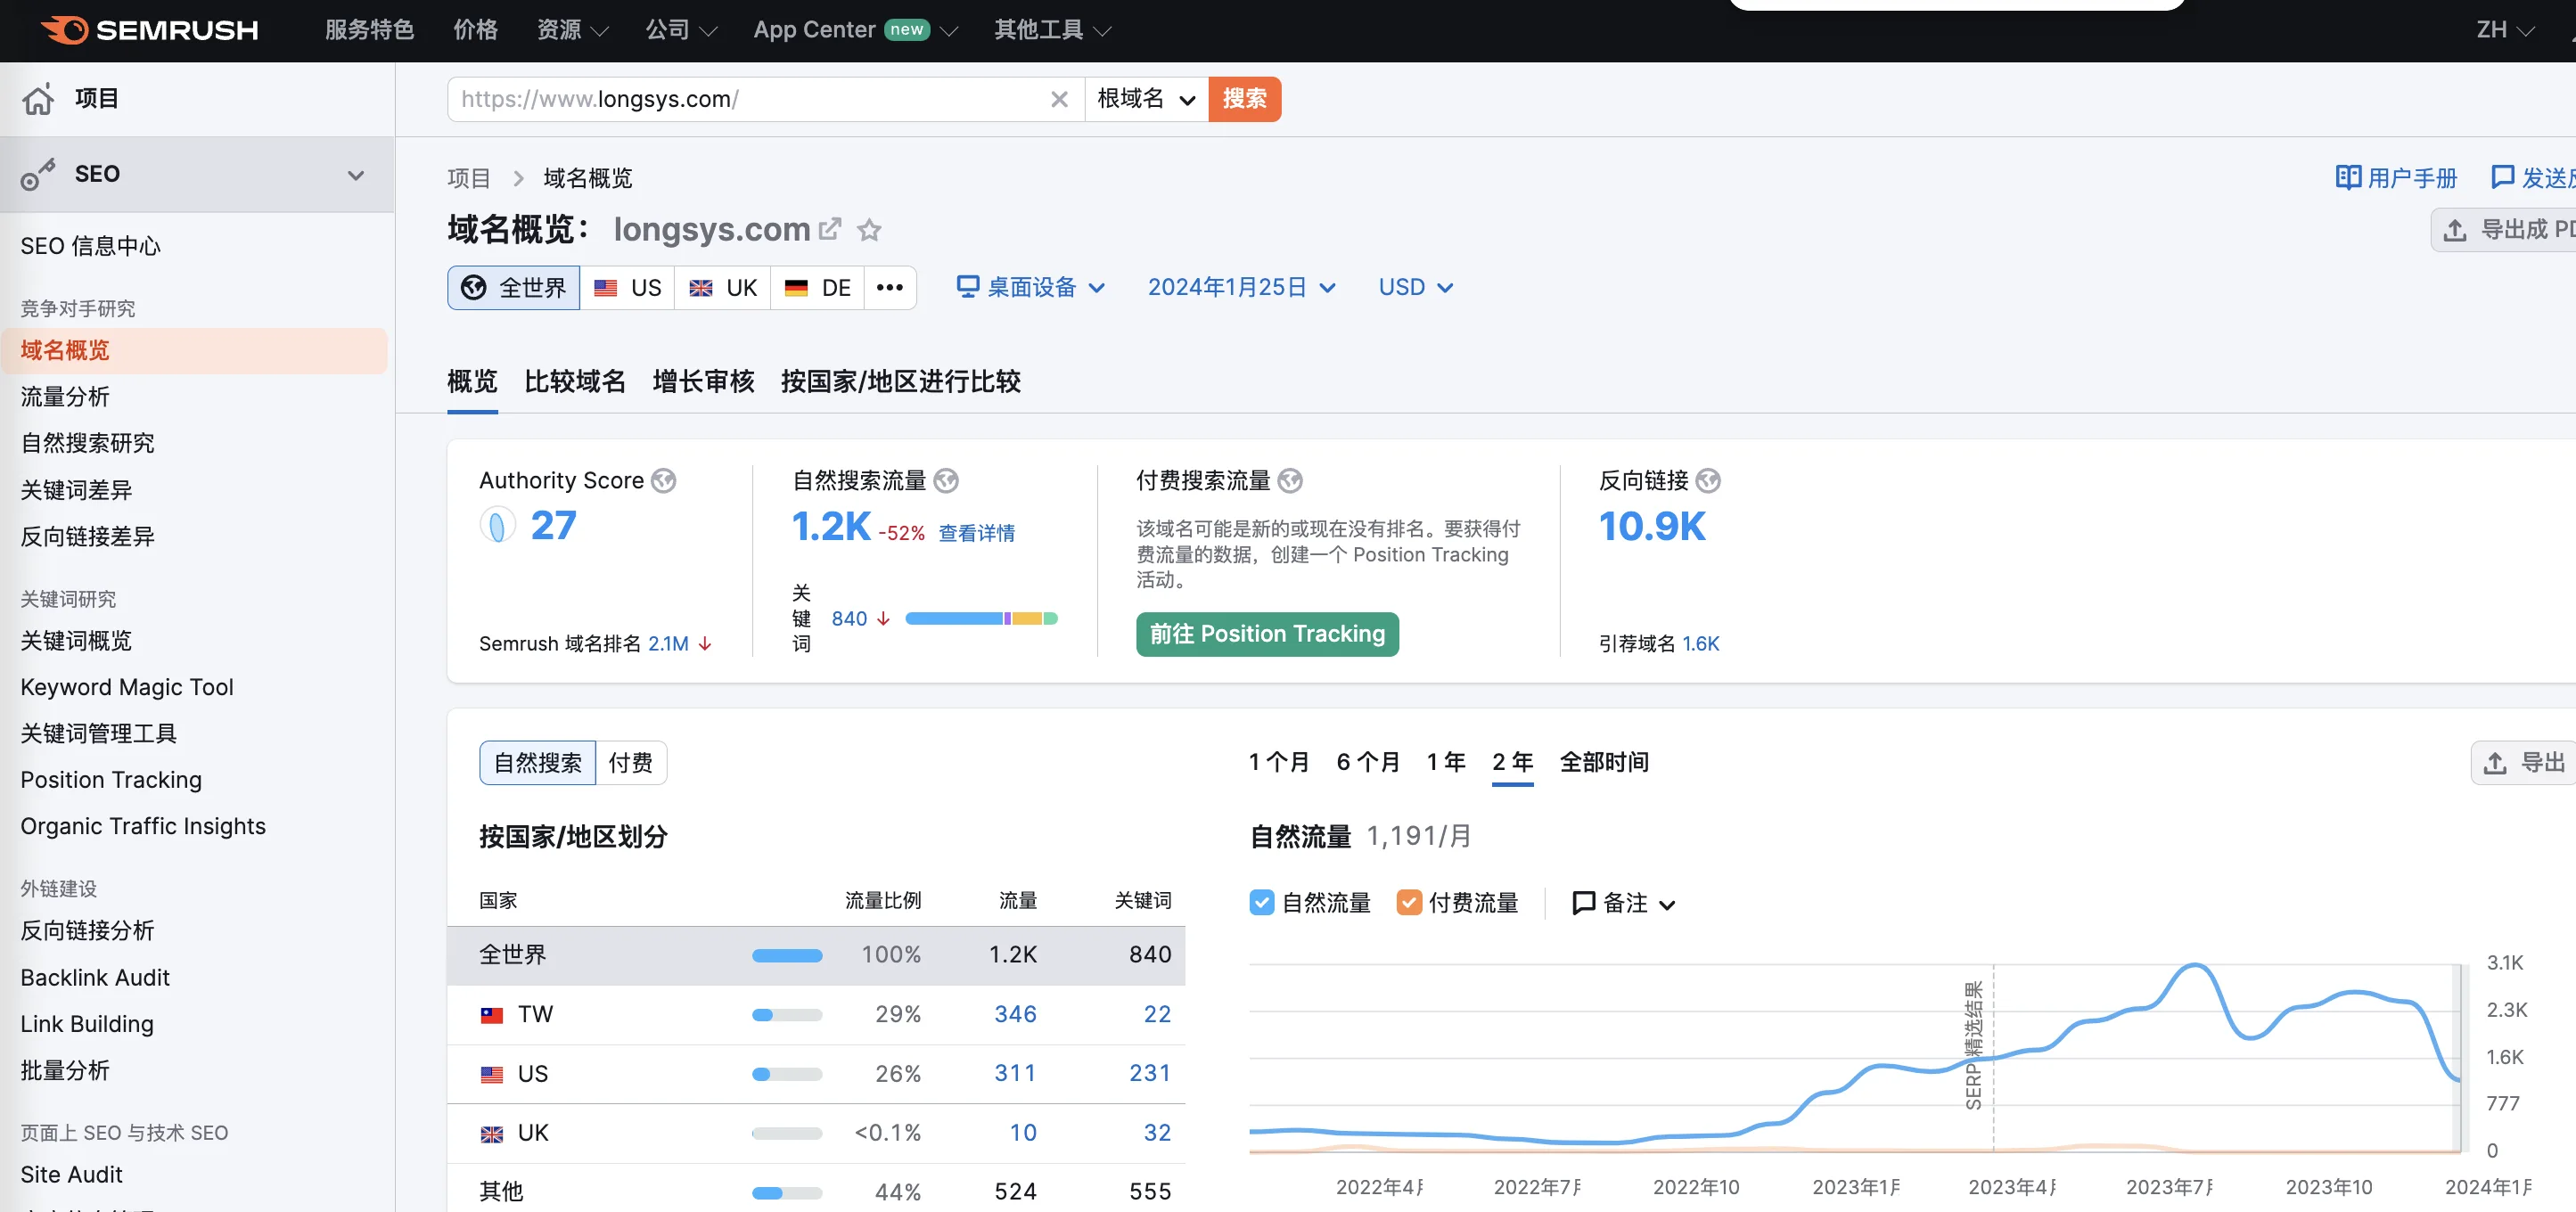The height and width of the screenshot is (1212, 2576).
Task: Click the 备注 note bubble icon
Action: [x=1583, y=903]
